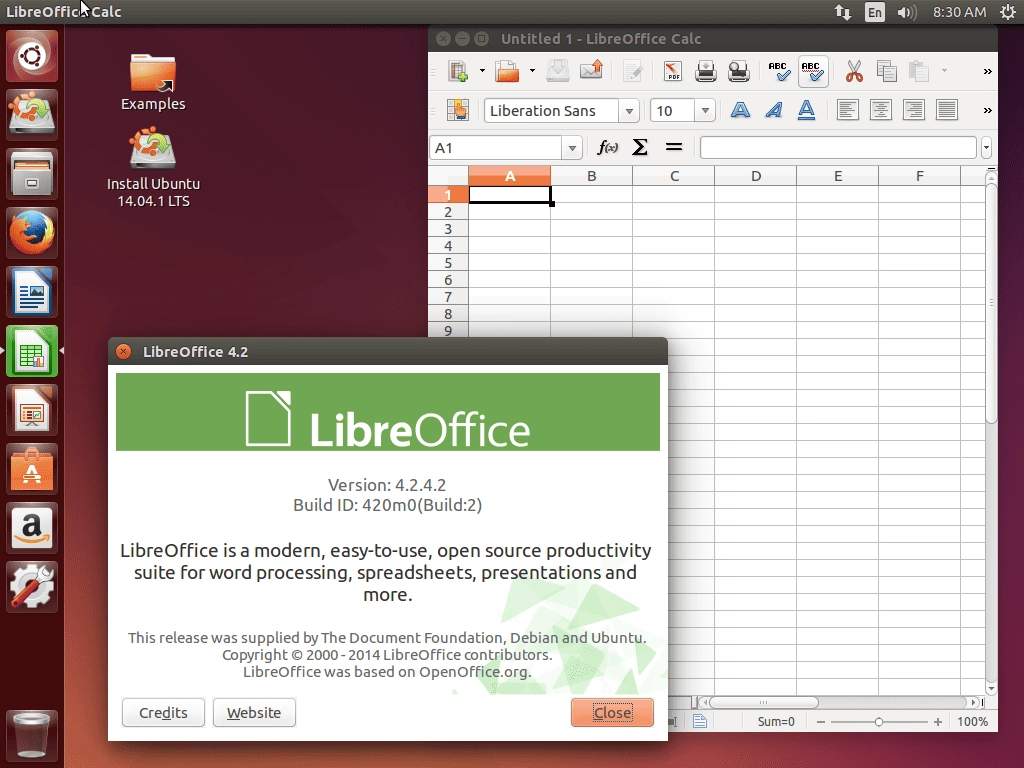The image size is (1024, 768).
Task: Click the vertical scrollbar down arrow
Action: 991,688
